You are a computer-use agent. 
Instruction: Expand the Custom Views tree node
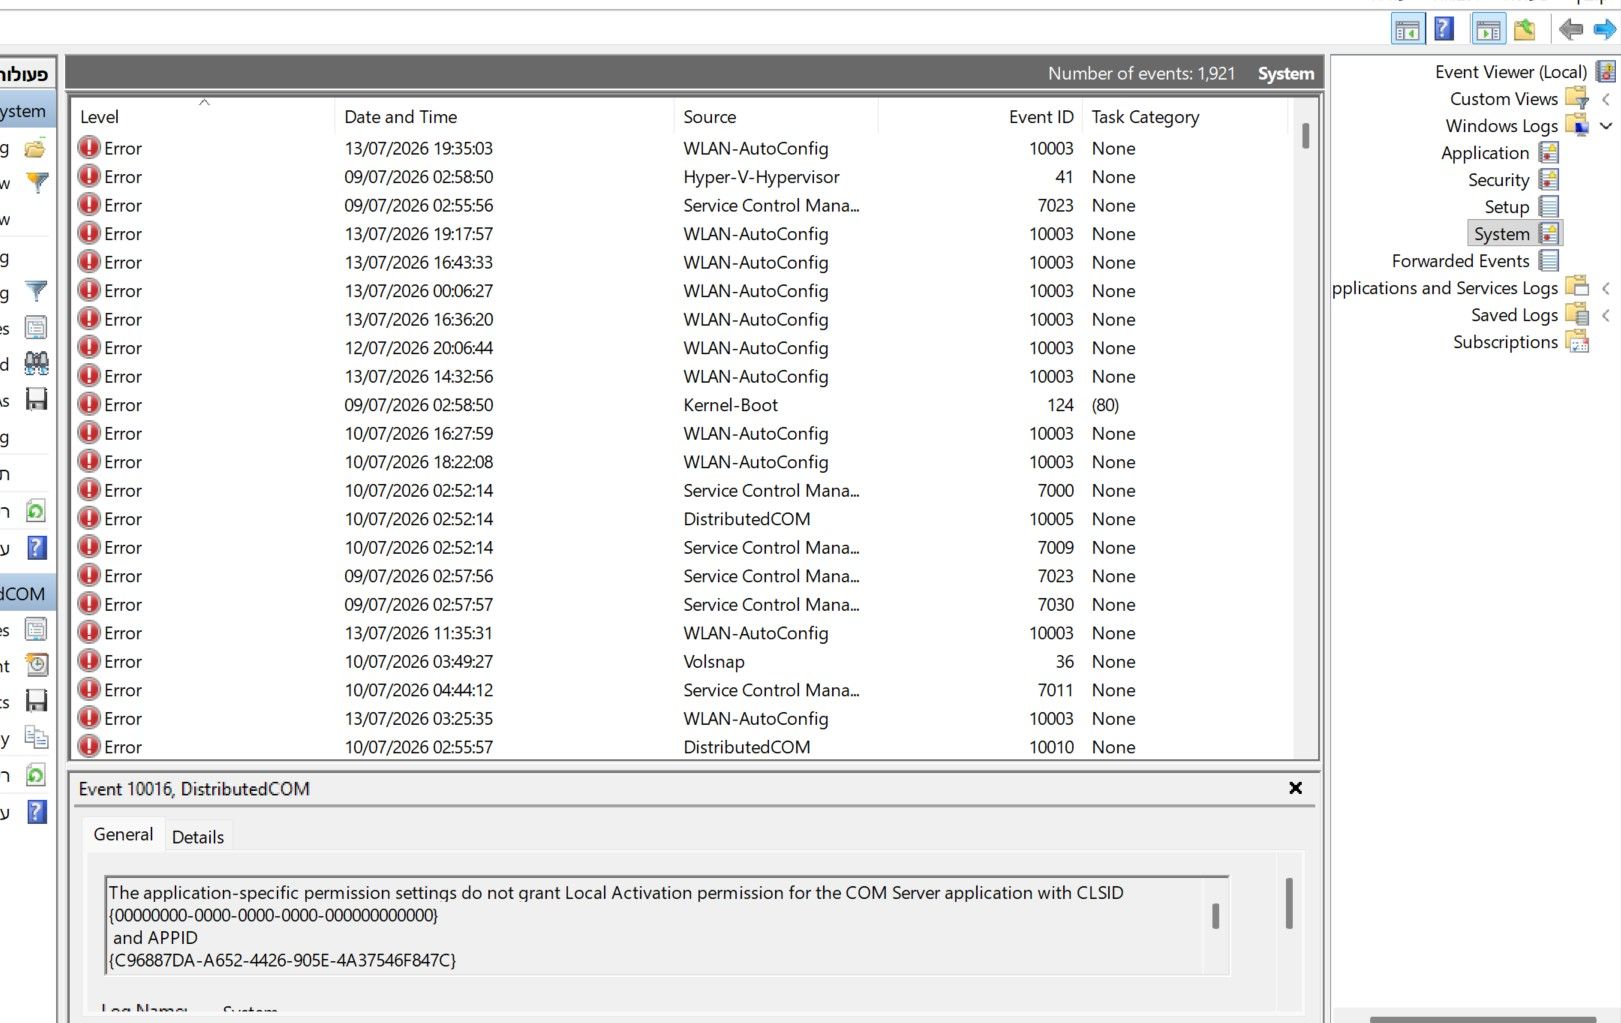click(x=1606, y=99)
